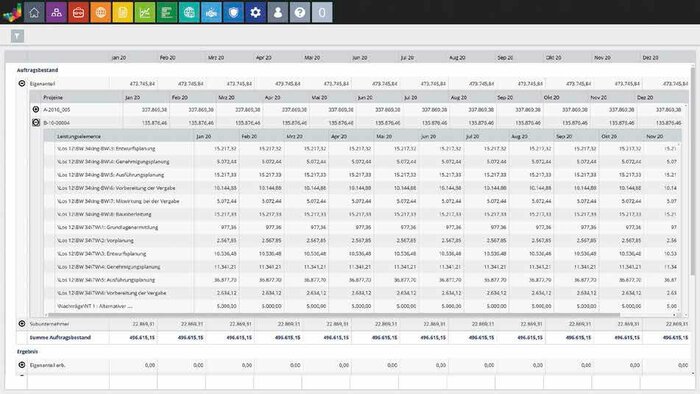
Task: Click the Auftragsbestand section heading
Action: tap(38, 70)
